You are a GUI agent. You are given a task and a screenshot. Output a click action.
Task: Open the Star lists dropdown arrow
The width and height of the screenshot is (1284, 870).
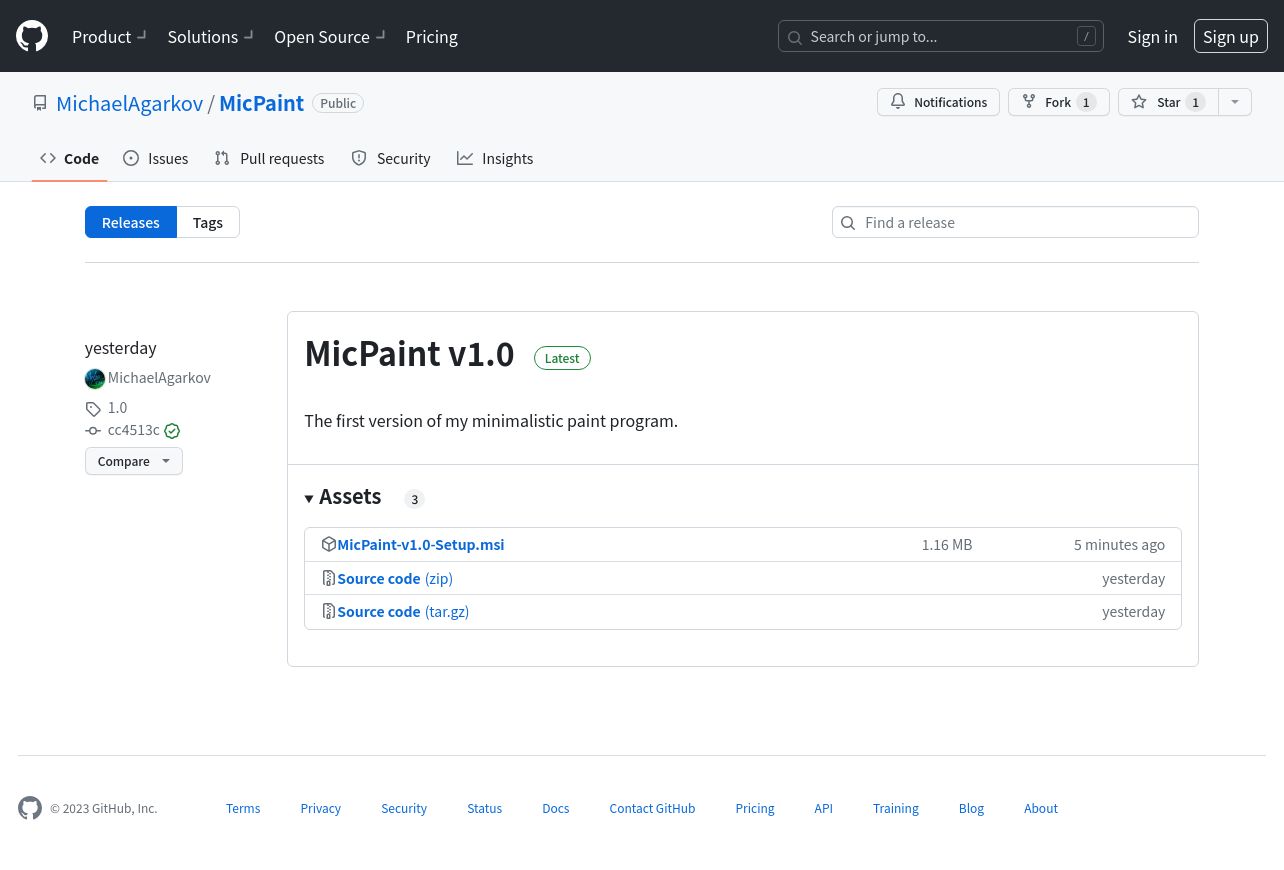pyautogui.click(x=1235, y=102)
